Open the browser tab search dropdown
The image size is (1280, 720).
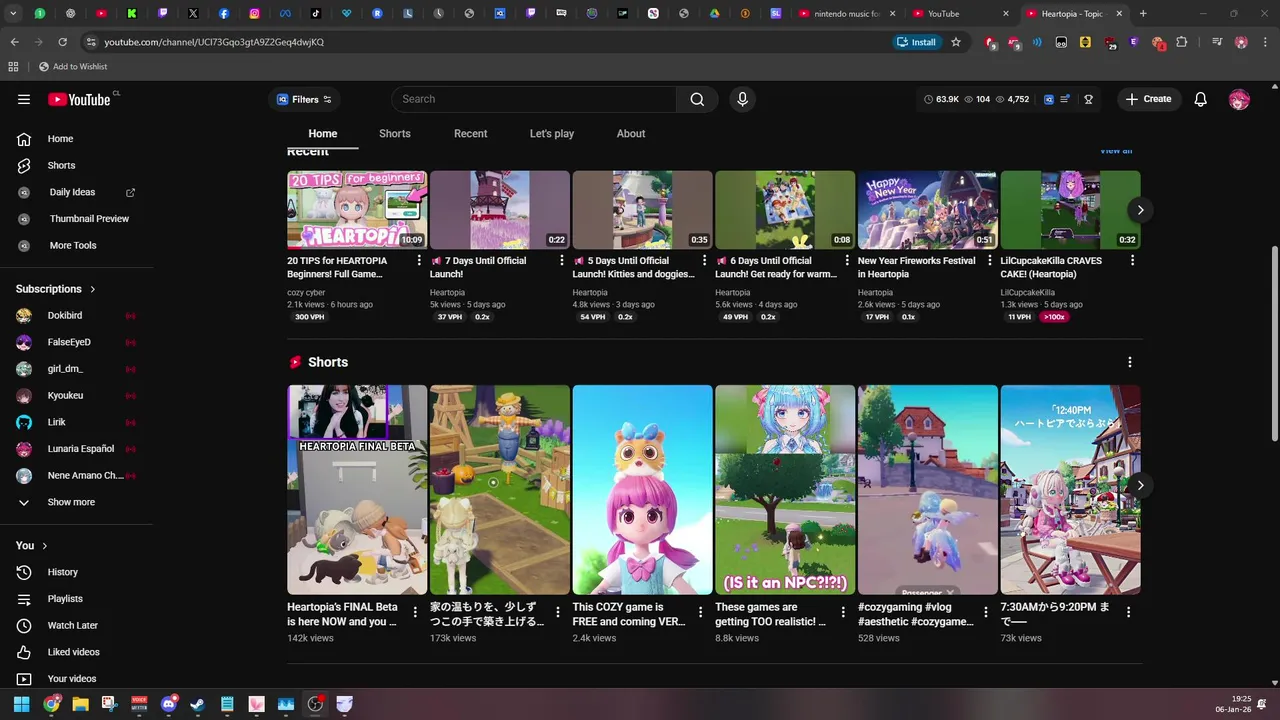click(13, 13)
